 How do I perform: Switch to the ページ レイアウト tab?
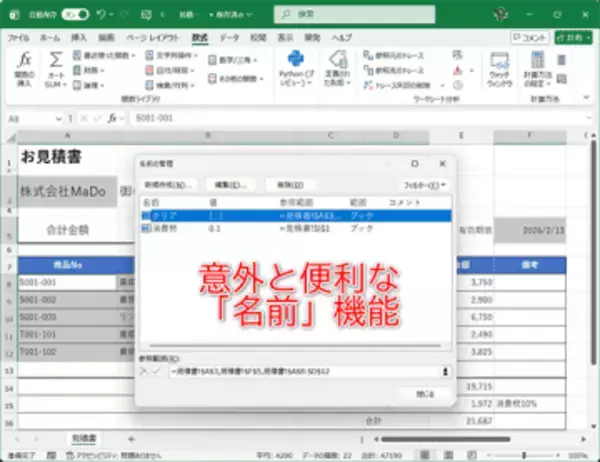pos(153,38)
